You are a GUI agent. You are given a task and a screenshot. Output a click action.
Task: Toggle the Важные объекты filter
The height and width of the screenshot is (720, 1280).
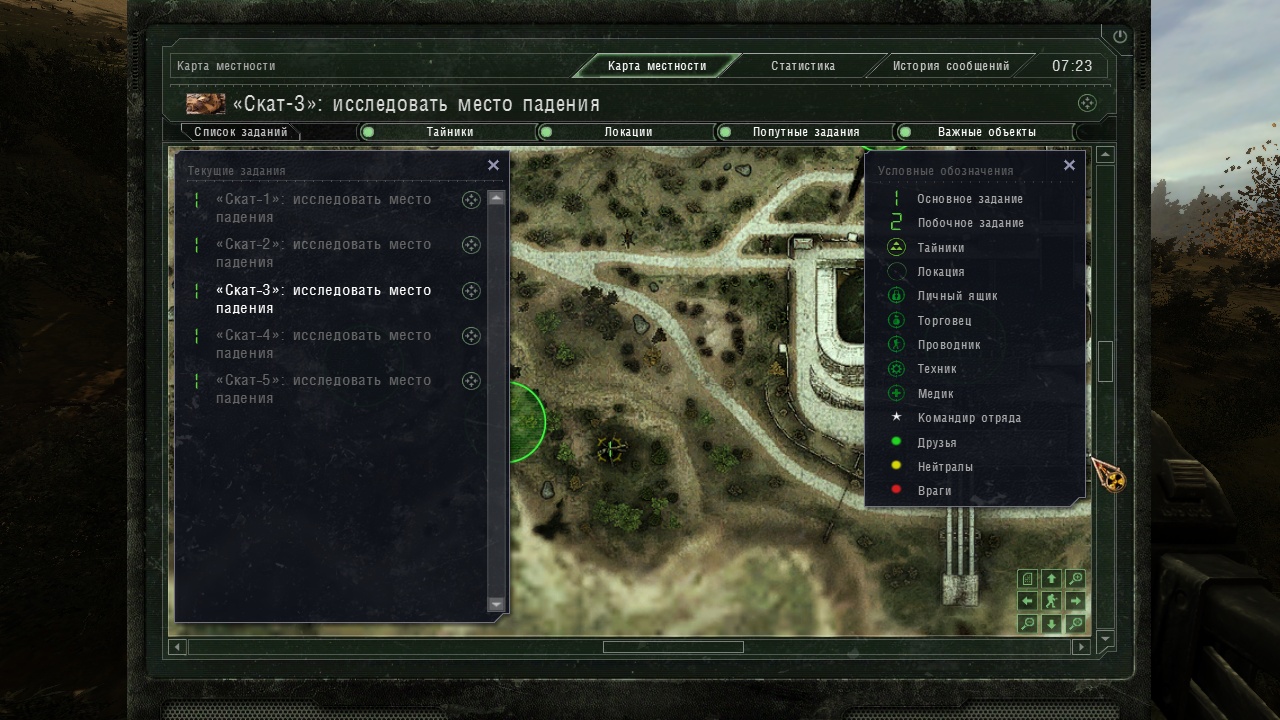pyautogui.click(x=984, y=132)
